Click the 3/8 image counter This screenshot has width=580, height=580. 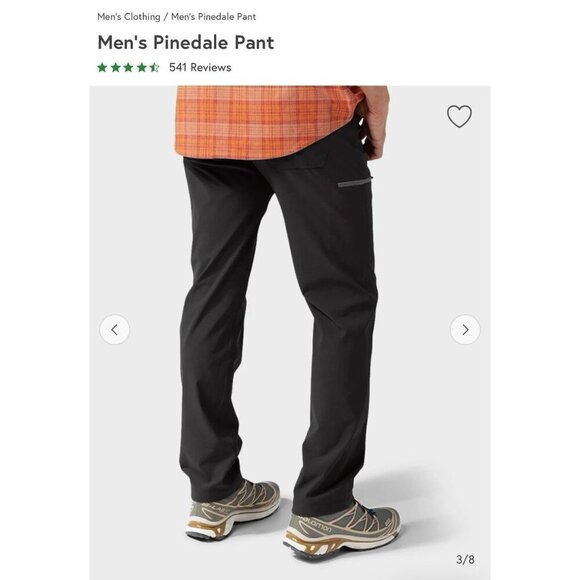click(465, 559)
